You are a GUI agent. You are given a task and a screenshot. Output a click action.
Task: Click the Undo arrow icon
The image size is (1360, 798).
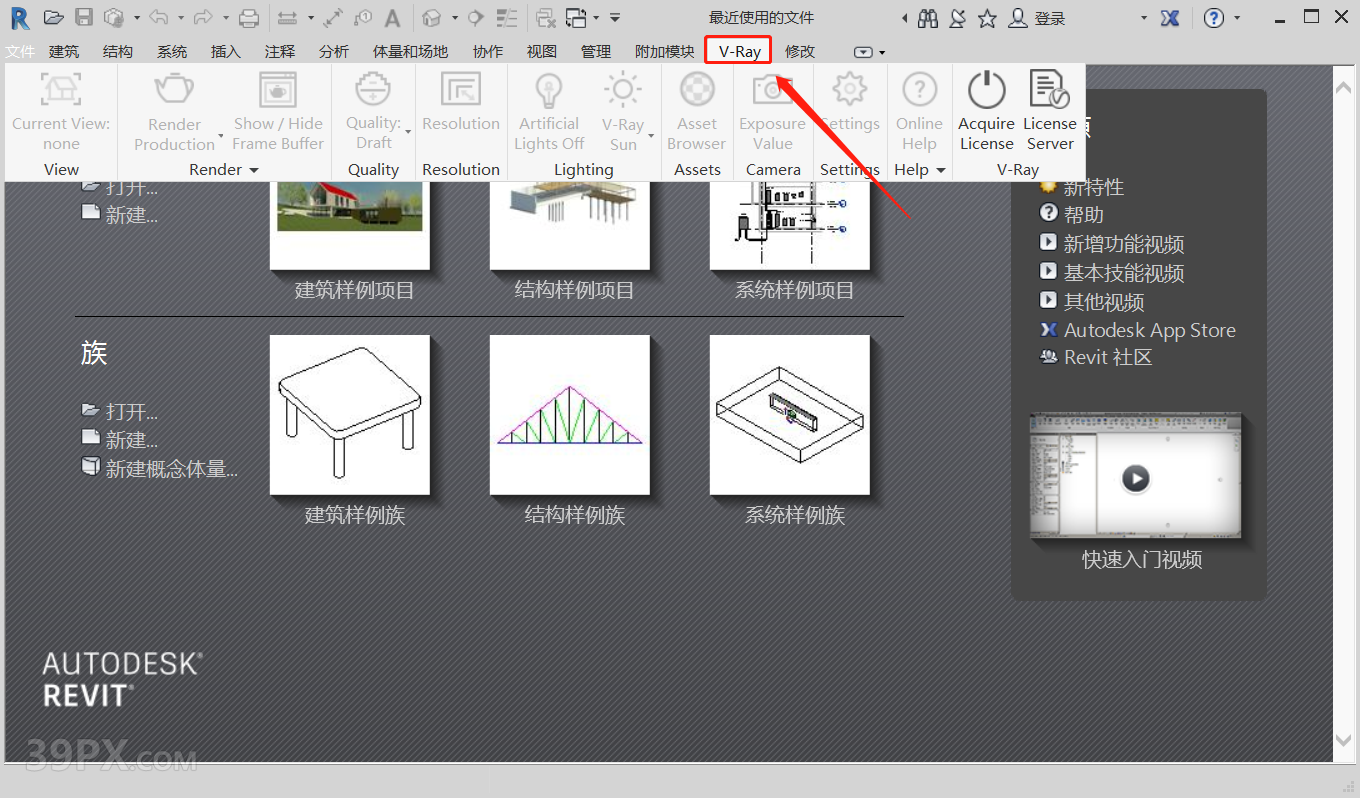159,17
